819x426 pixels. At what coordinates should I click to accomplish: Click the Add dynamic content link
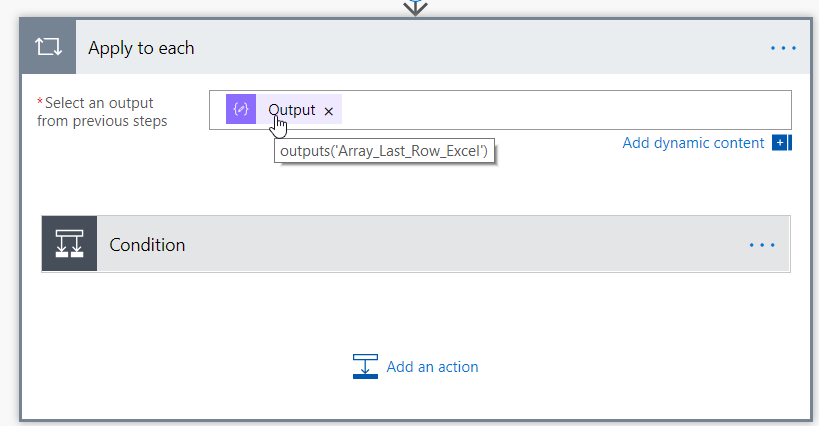(x=693, y=143)
